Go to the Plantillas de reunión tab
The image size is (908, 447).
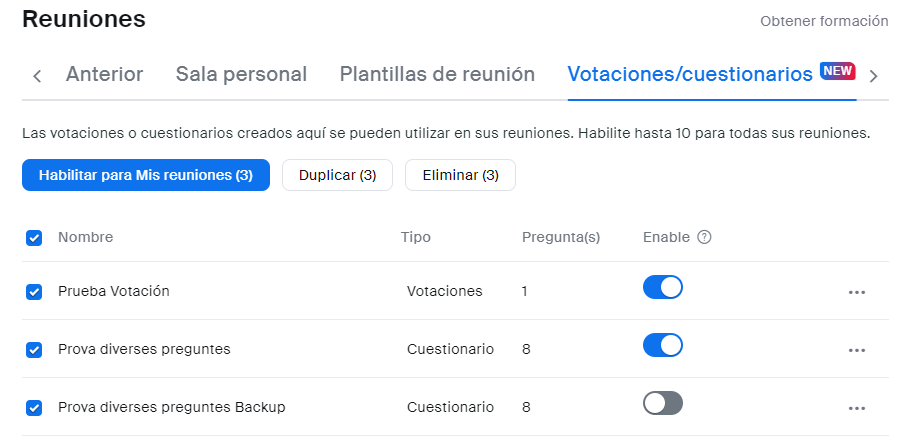click(x=437, y=74)
